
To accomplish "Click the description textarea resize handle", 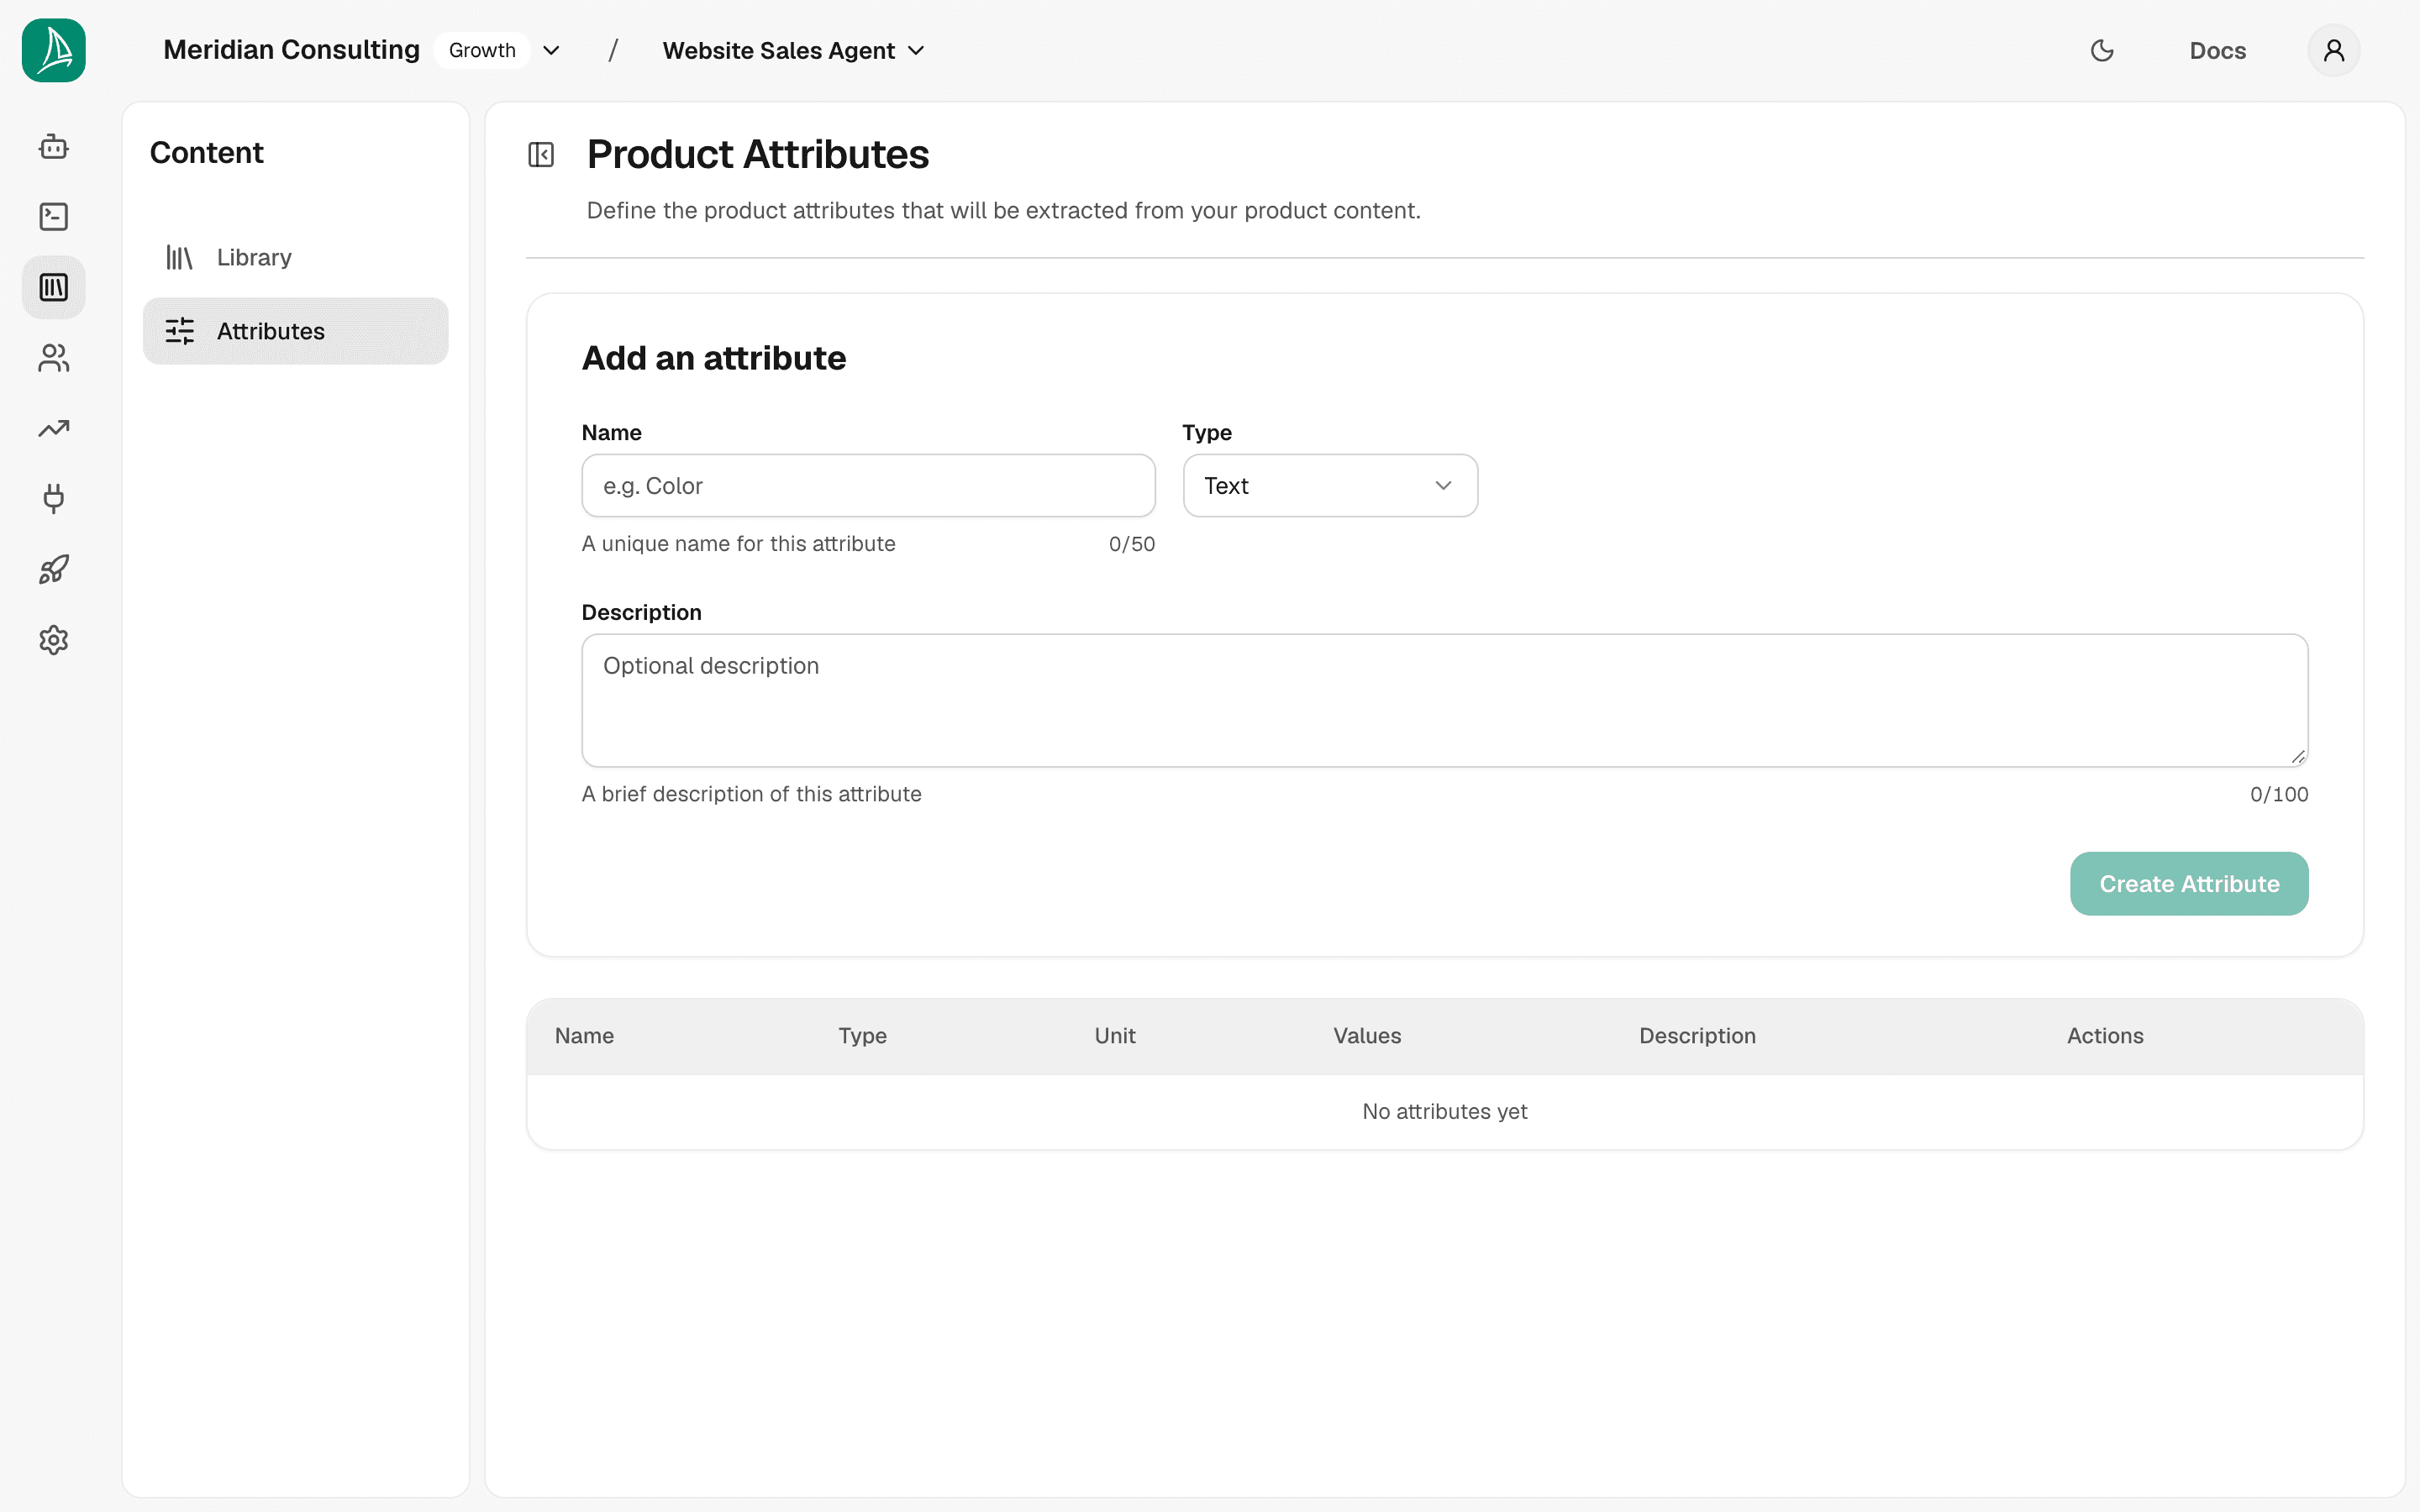I will click(2298, 757).
